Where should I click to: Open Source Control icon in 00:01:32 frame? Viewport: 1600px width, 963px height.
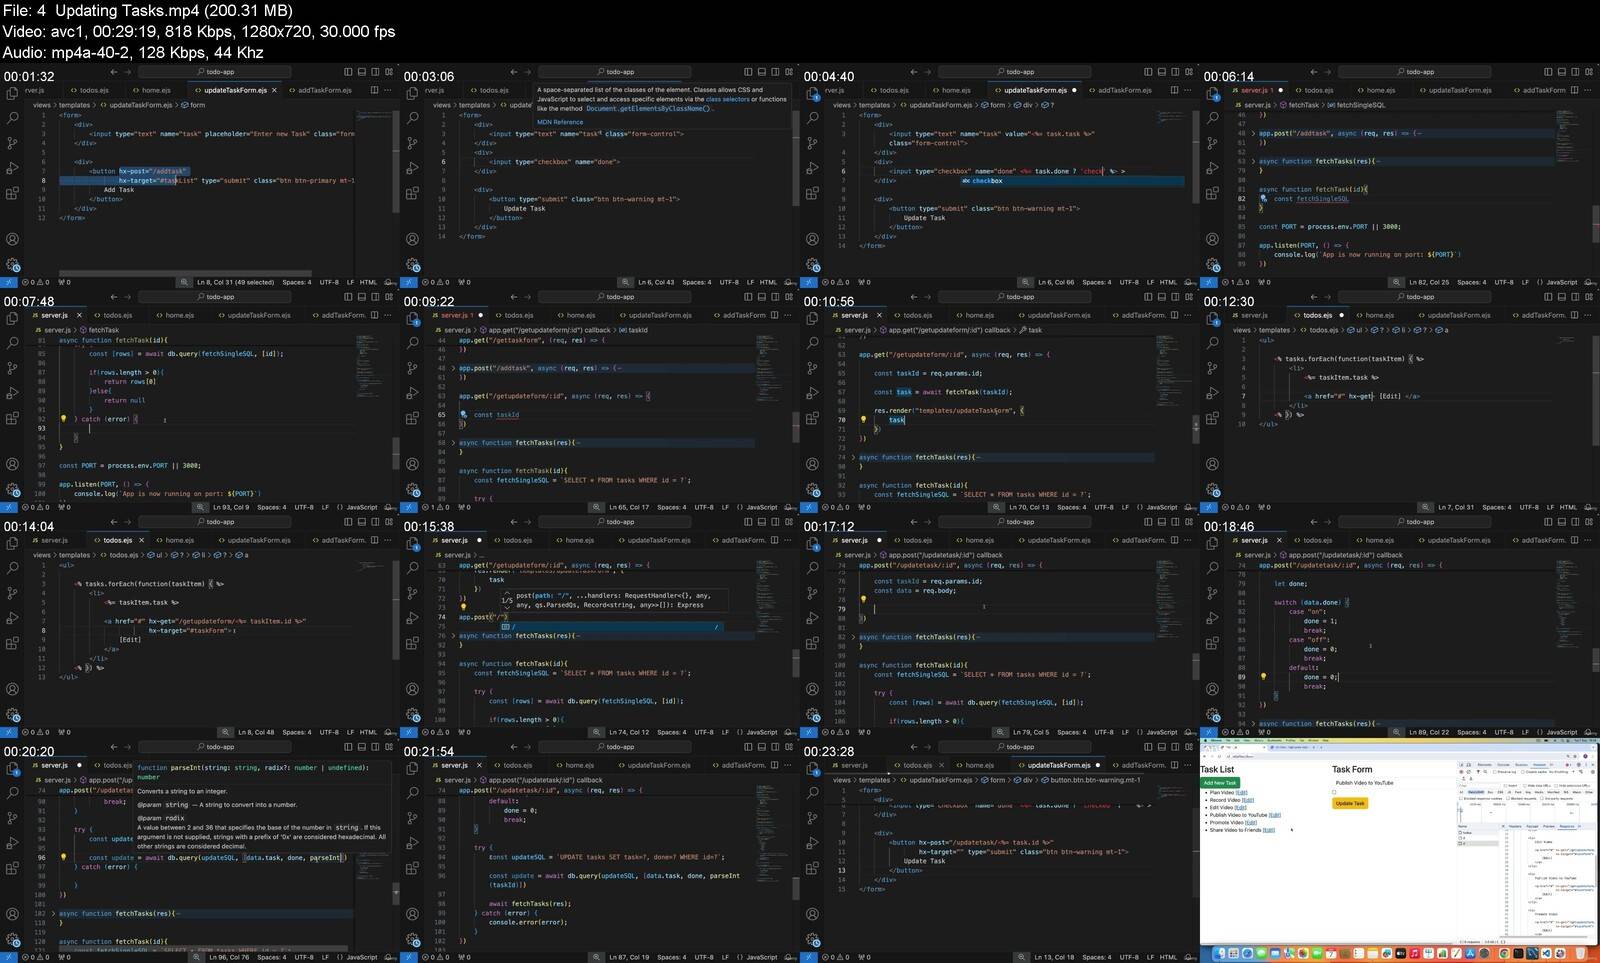[12, 143]
